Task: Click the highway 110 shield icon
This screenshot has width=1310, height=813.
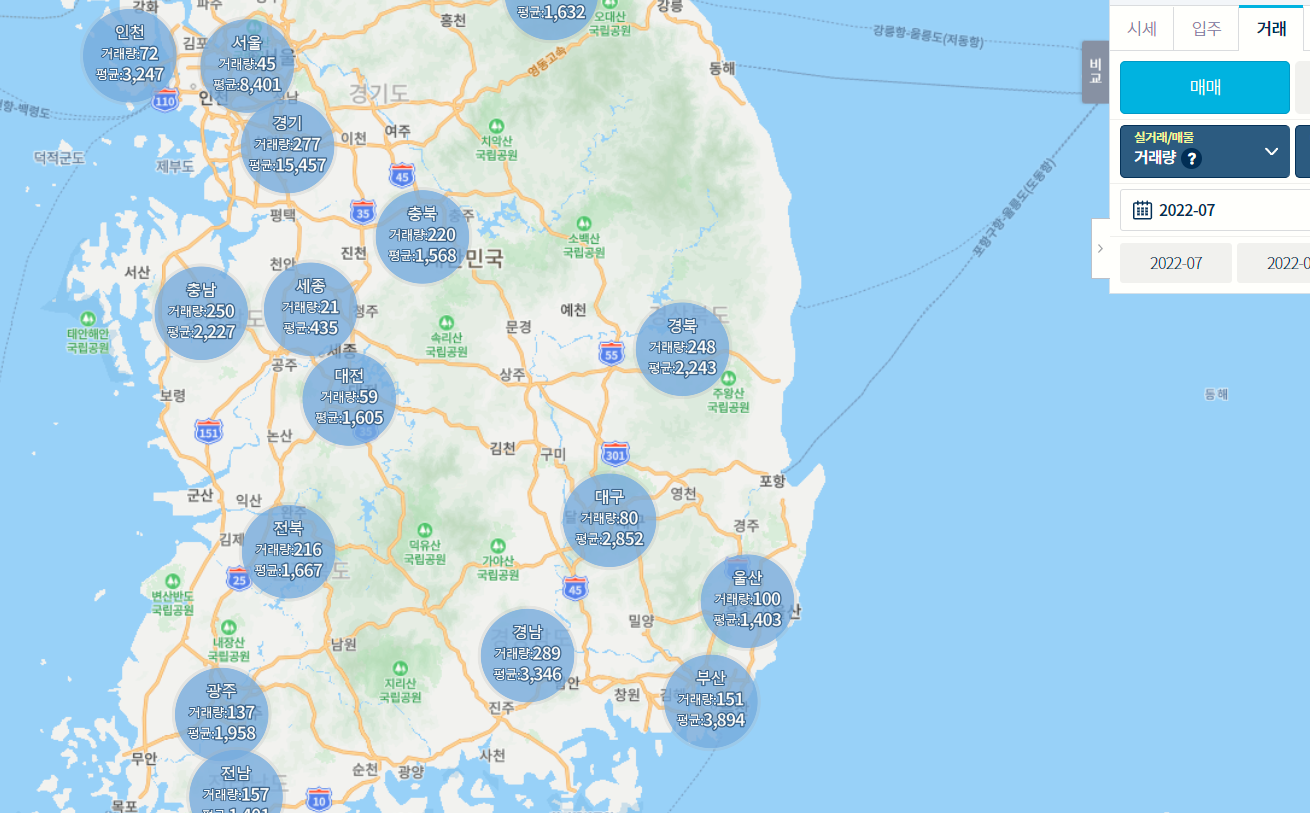Action: [165, 100]
